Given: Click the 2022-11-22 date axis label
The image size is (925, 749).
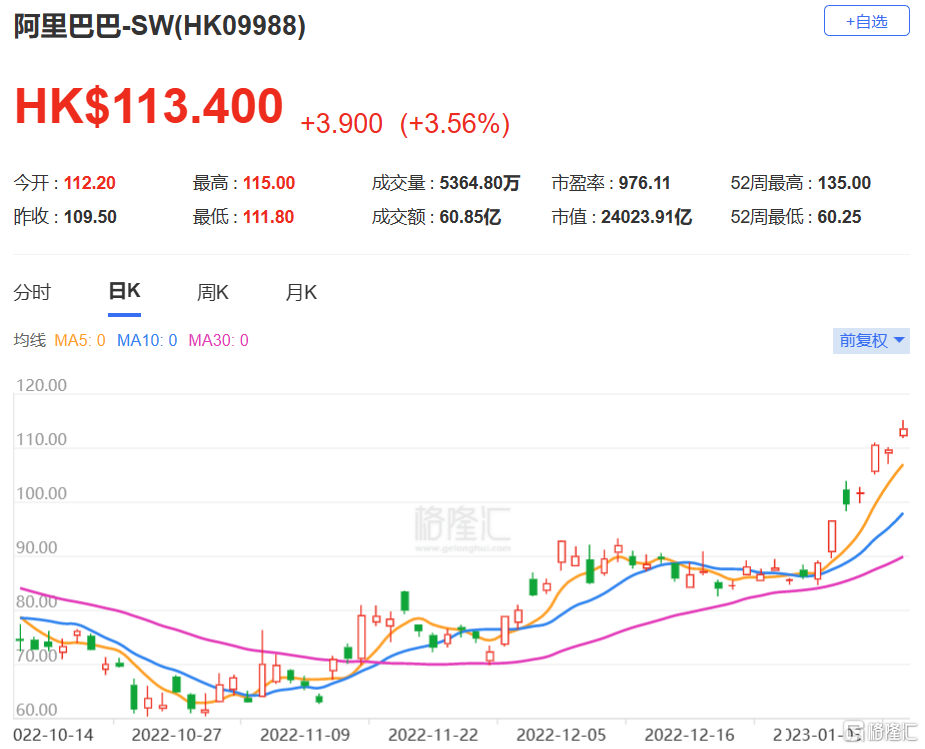Looking at the screenshot, I should pos(433,735).
